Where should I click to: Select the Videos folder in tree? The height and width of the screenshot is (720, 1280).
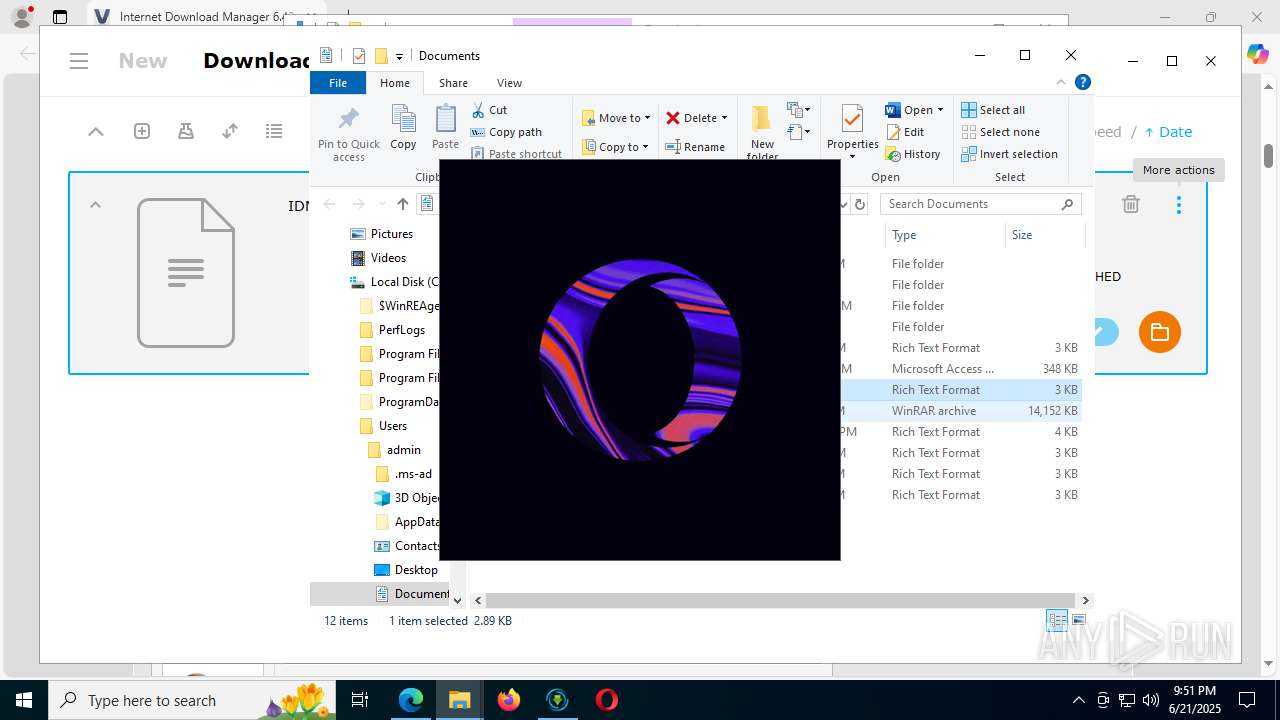point(388,258)
